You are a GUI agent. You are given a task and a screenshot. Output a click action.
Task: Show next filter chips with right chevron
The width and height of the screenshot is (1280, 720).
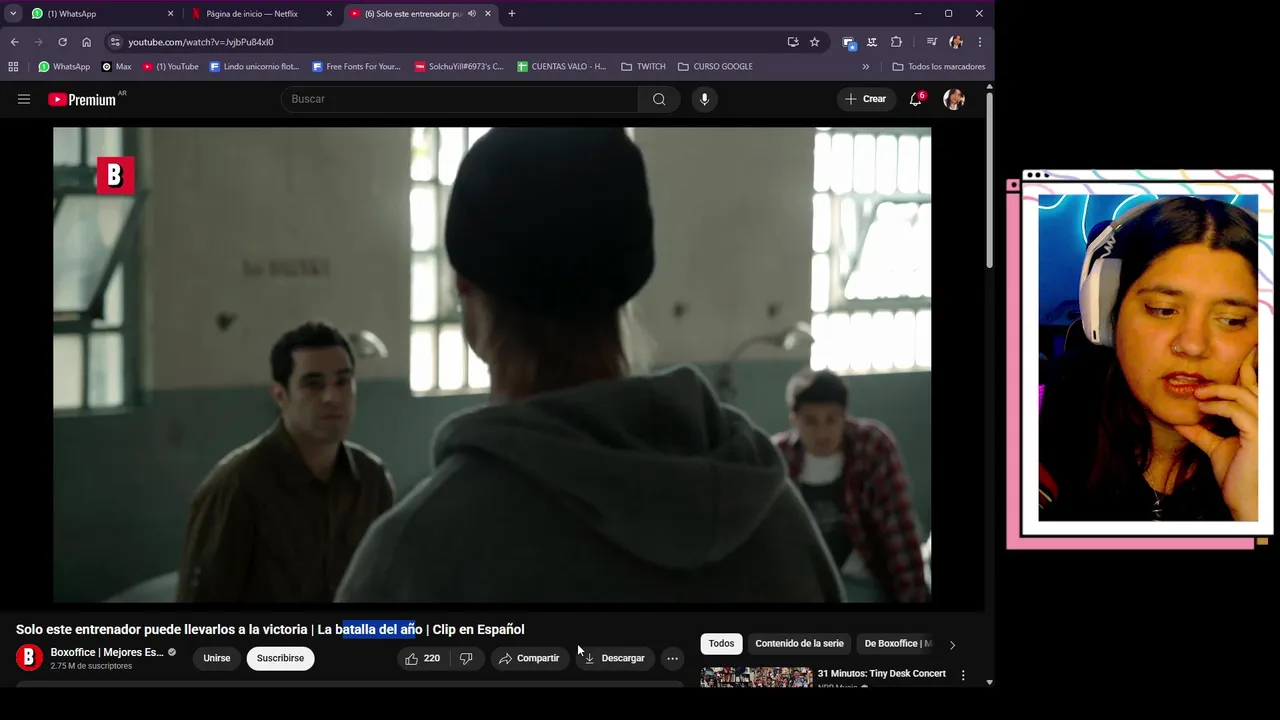(x=952, y=645)
